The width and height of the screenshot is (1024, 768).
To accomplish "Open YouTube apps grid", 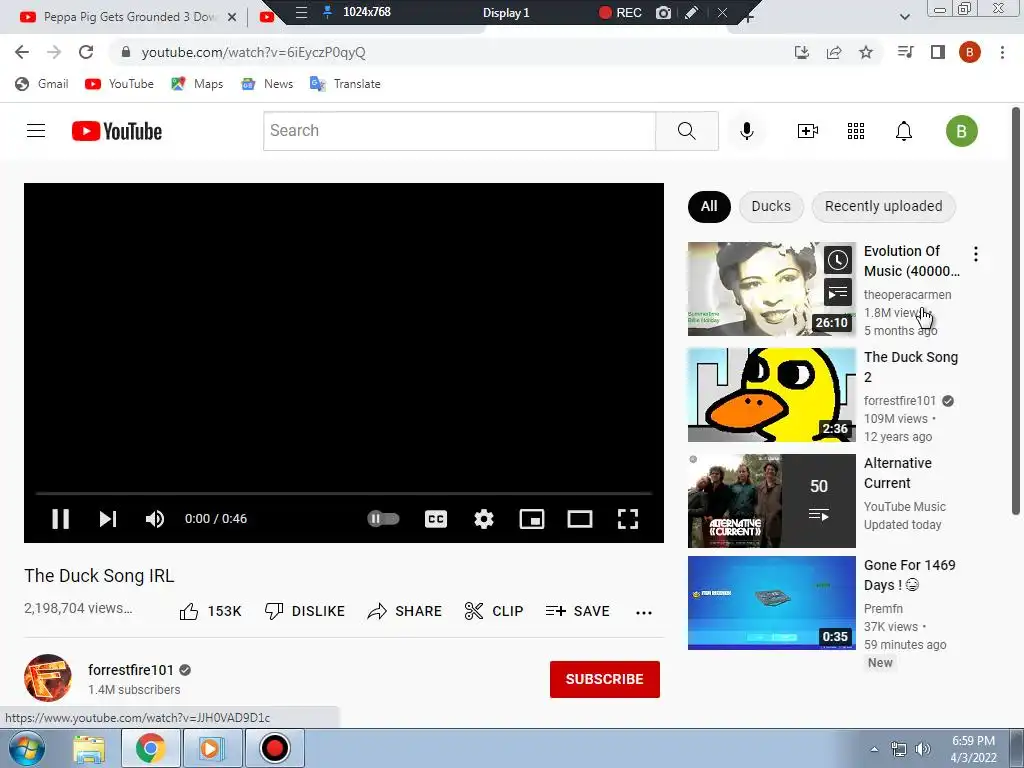I will coord(856,131).
